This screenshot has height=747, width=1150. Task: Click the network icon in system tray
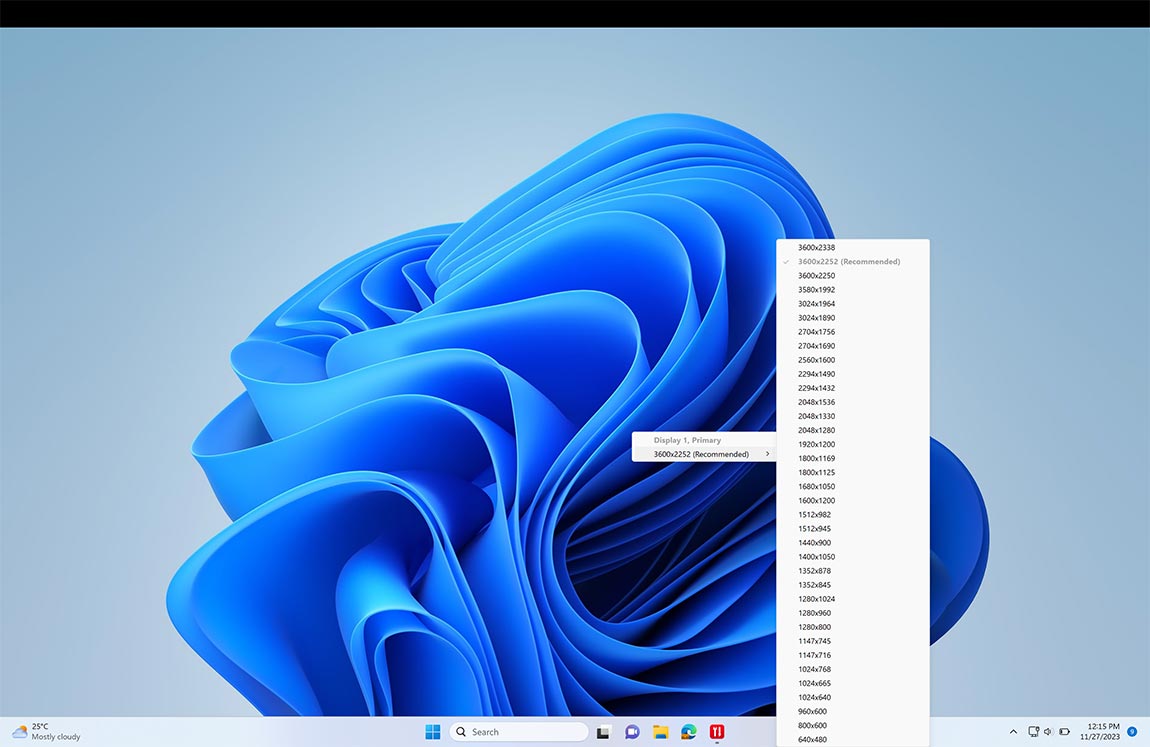click(1033, 732)
